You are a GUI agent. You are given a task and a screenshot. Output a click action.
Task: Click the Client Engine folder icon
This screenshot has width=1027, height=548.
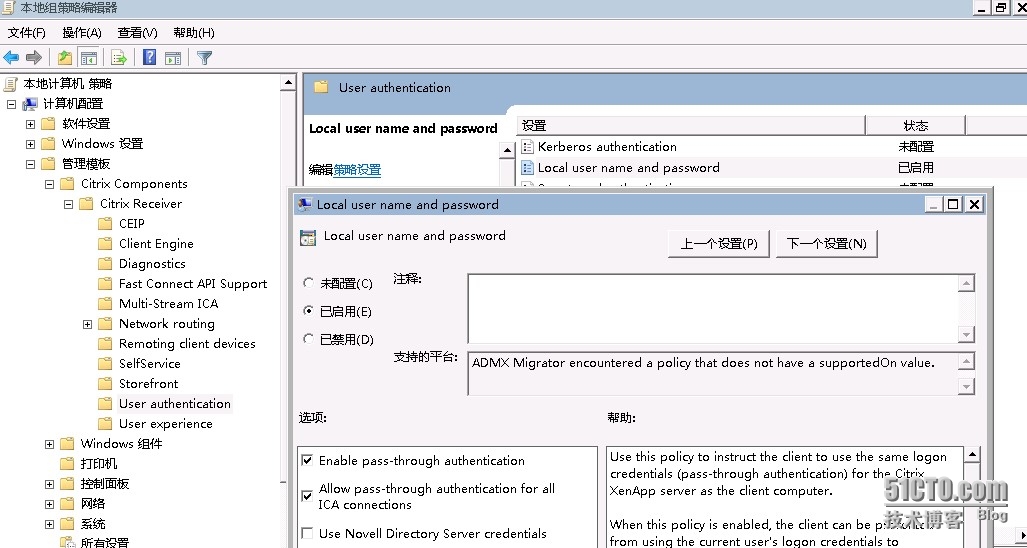point(105,244)
